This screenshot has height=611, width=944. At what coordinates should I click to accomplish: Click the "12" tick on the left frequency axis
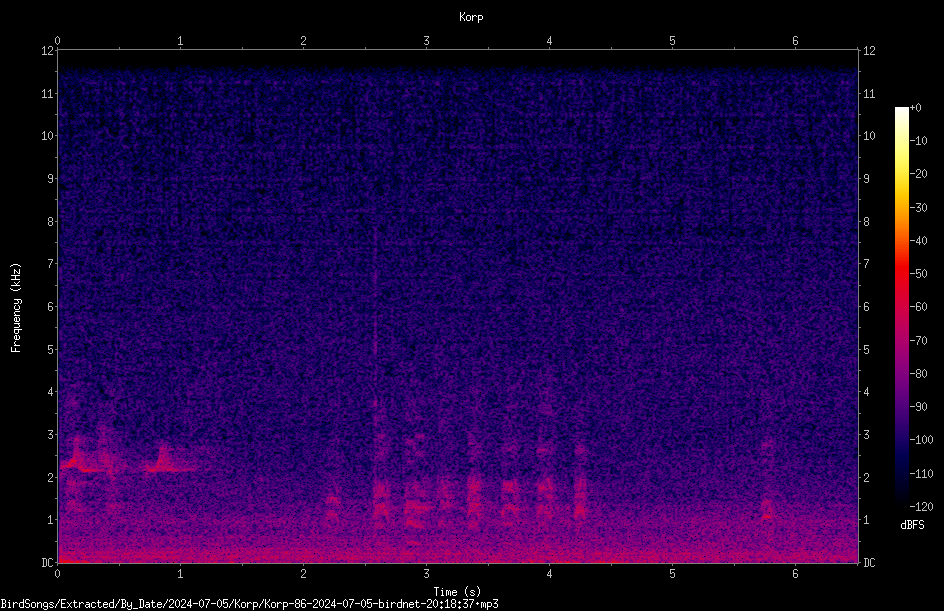tap(47, 51)
